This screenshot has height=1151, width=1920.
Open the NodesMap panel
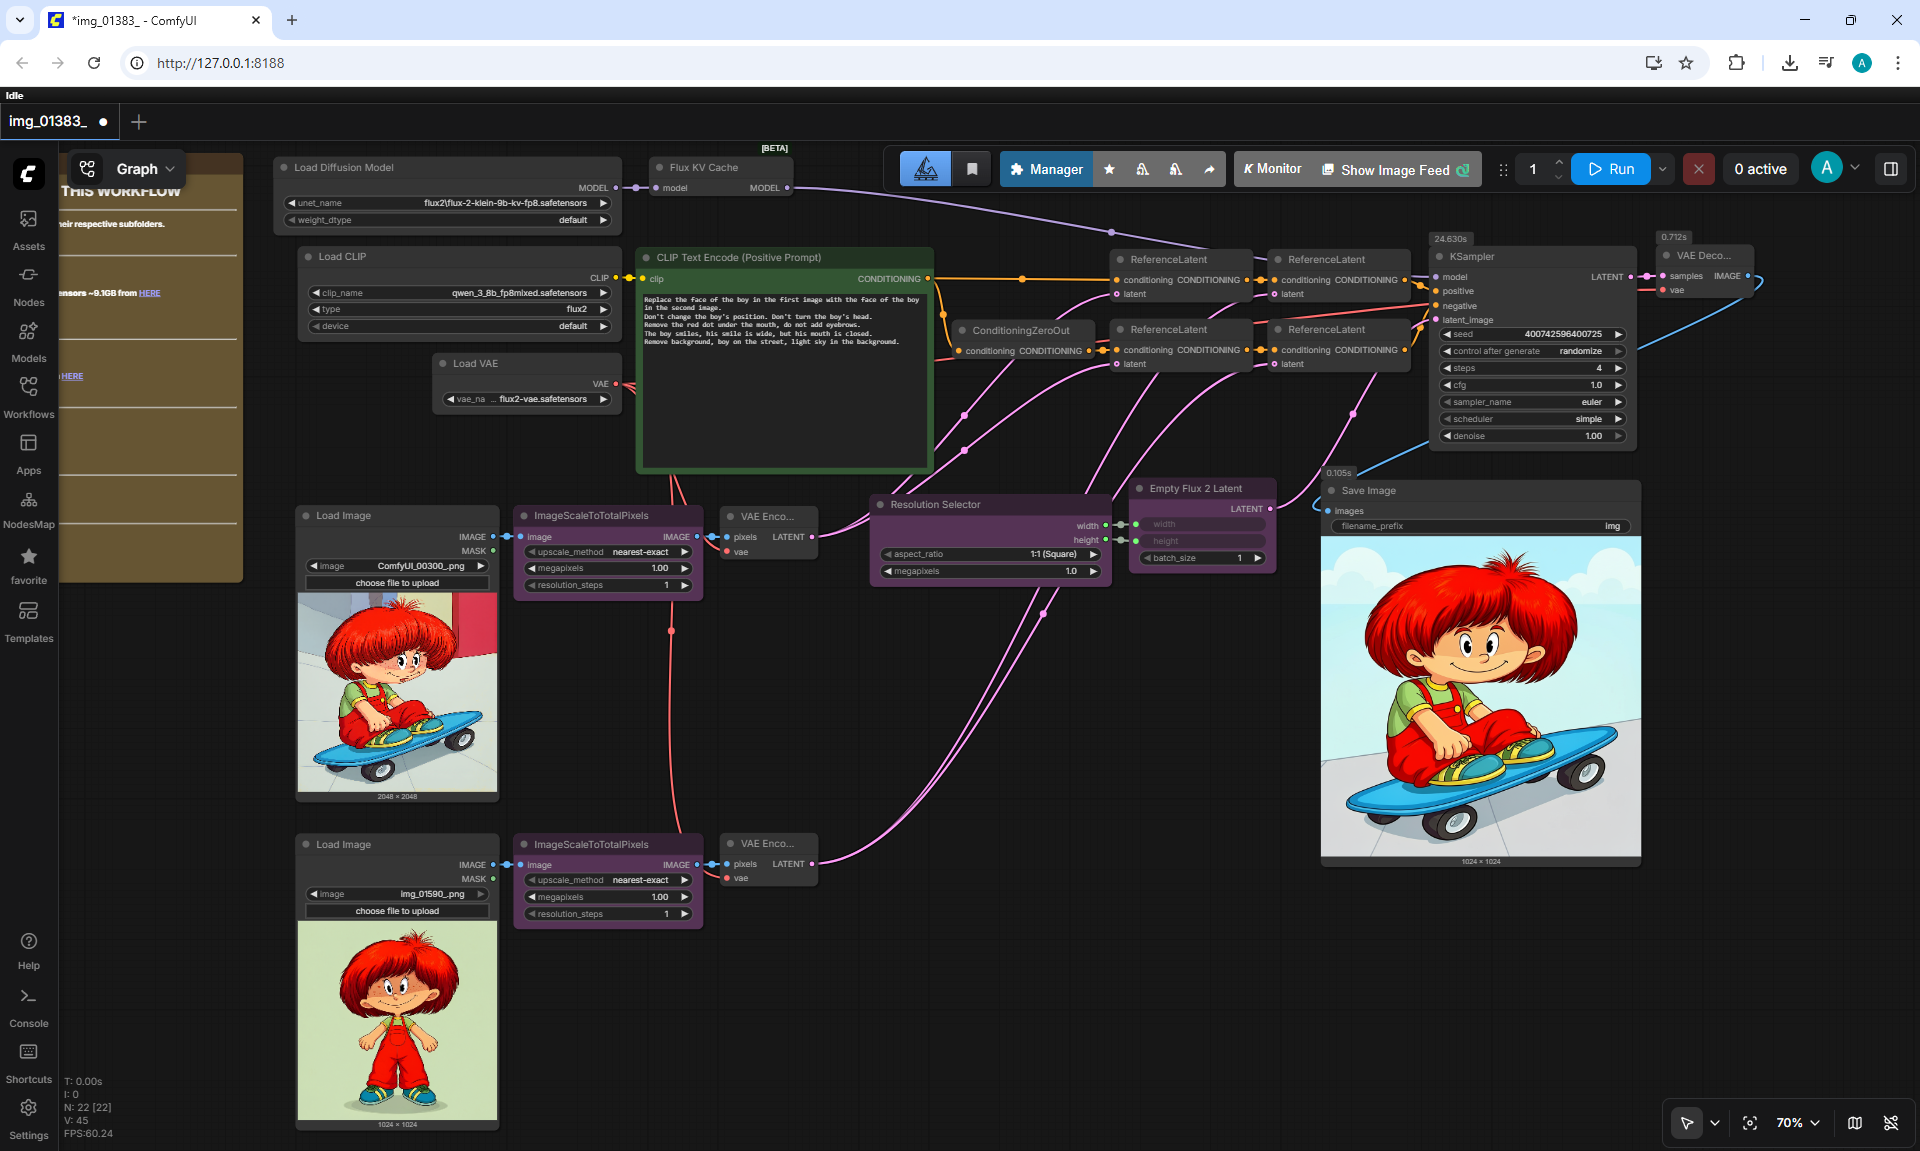click(x=28, y=509)
